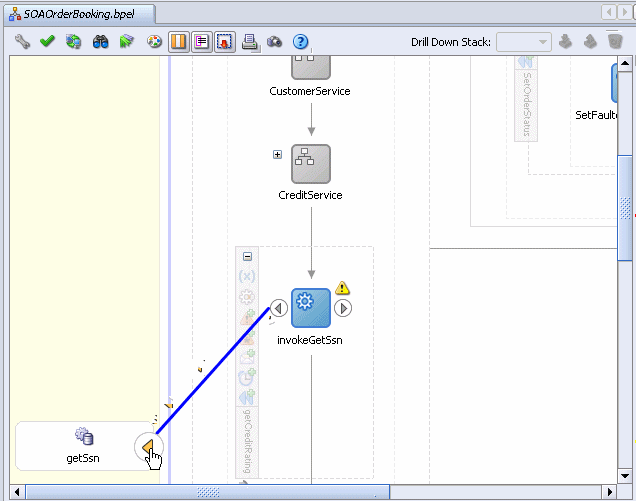Expand the CreditService scope with plus
Screen dimensions: 636x501
[x=277, y=155]
